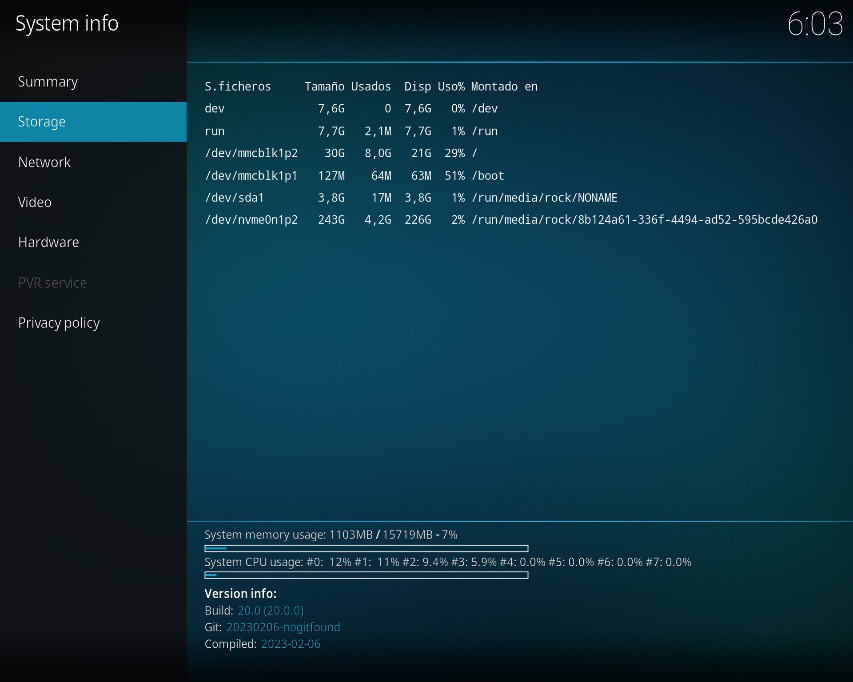
Task: Click the 226G available value
Action: point(418,220)
